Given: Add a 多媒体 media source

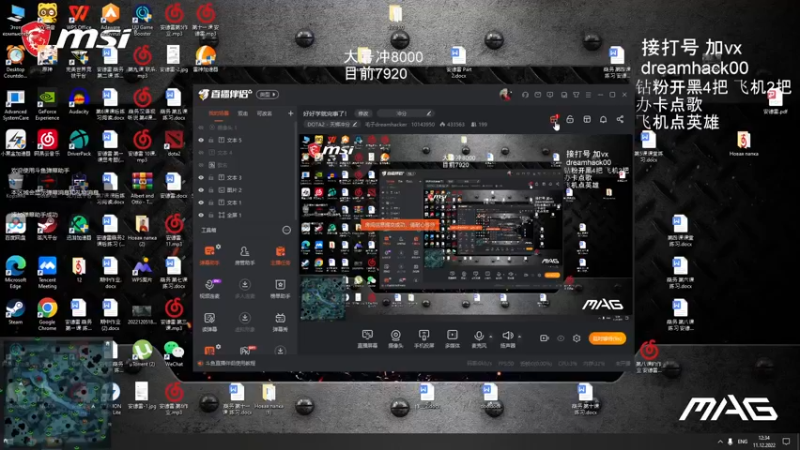Looking at the screenshot, I should tap(452, 339).
